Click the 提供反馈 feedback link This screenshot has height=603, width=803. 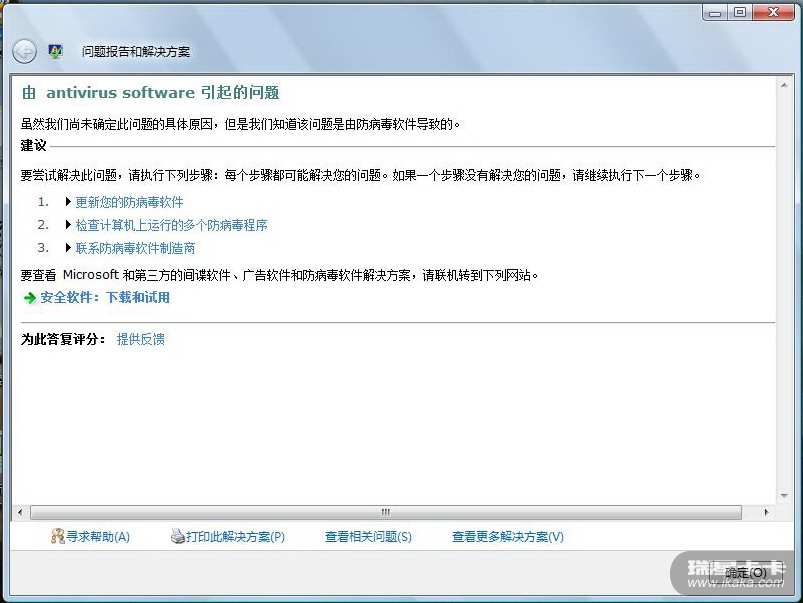tap(141, 339)
